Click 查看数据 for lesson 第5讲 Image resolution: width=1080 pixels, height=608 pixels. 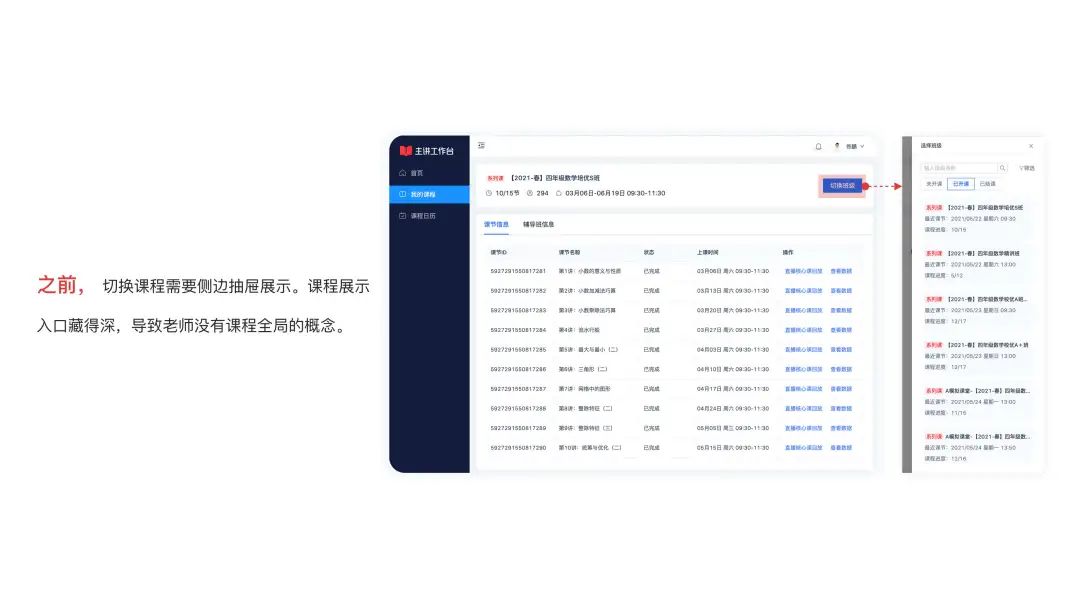point(841,350)
